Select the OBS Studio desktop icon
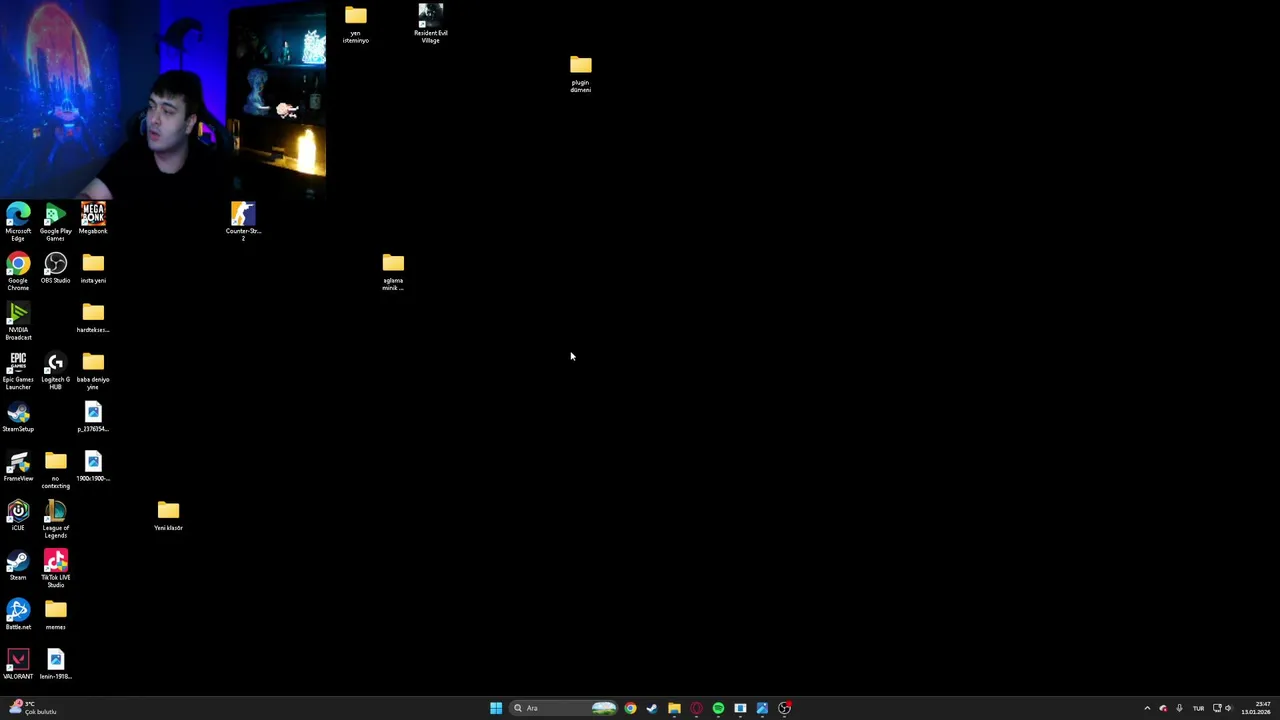The width and height of the screenshot is (1280, 720). [x=56, y=268]
